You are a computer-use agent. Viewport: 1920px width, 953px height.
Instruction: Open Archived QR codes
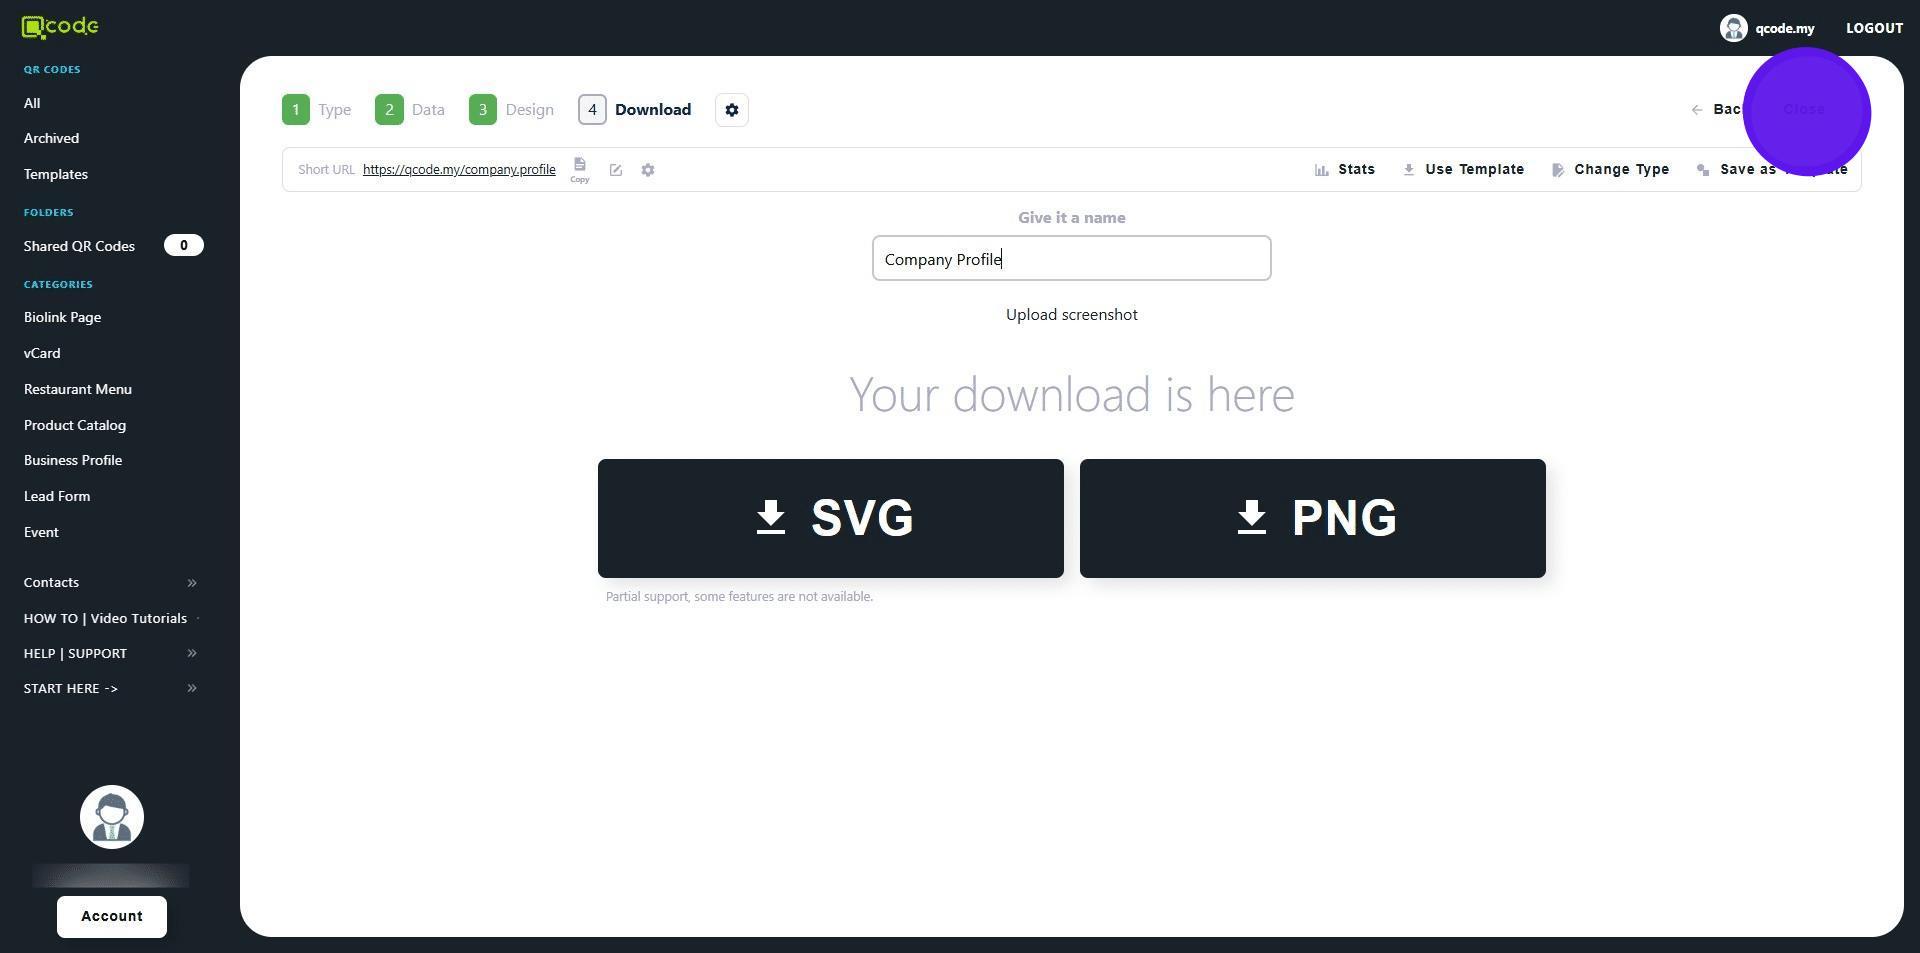tap(51, 138)
